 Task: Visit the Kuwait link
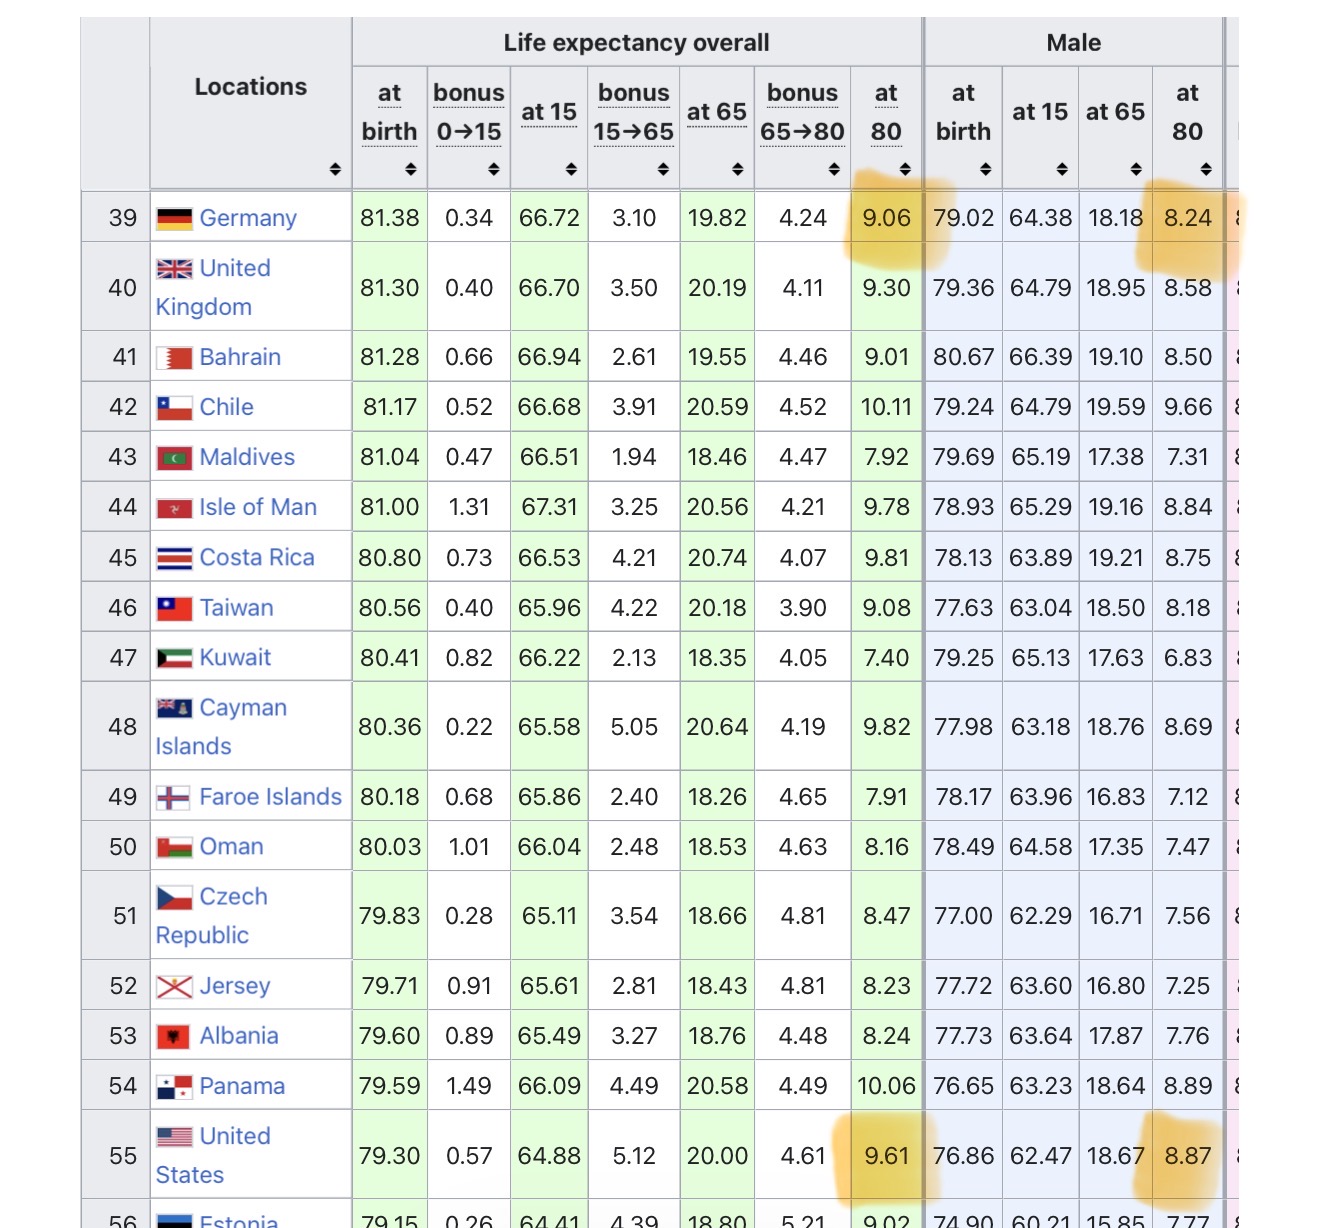coord(235,657)
